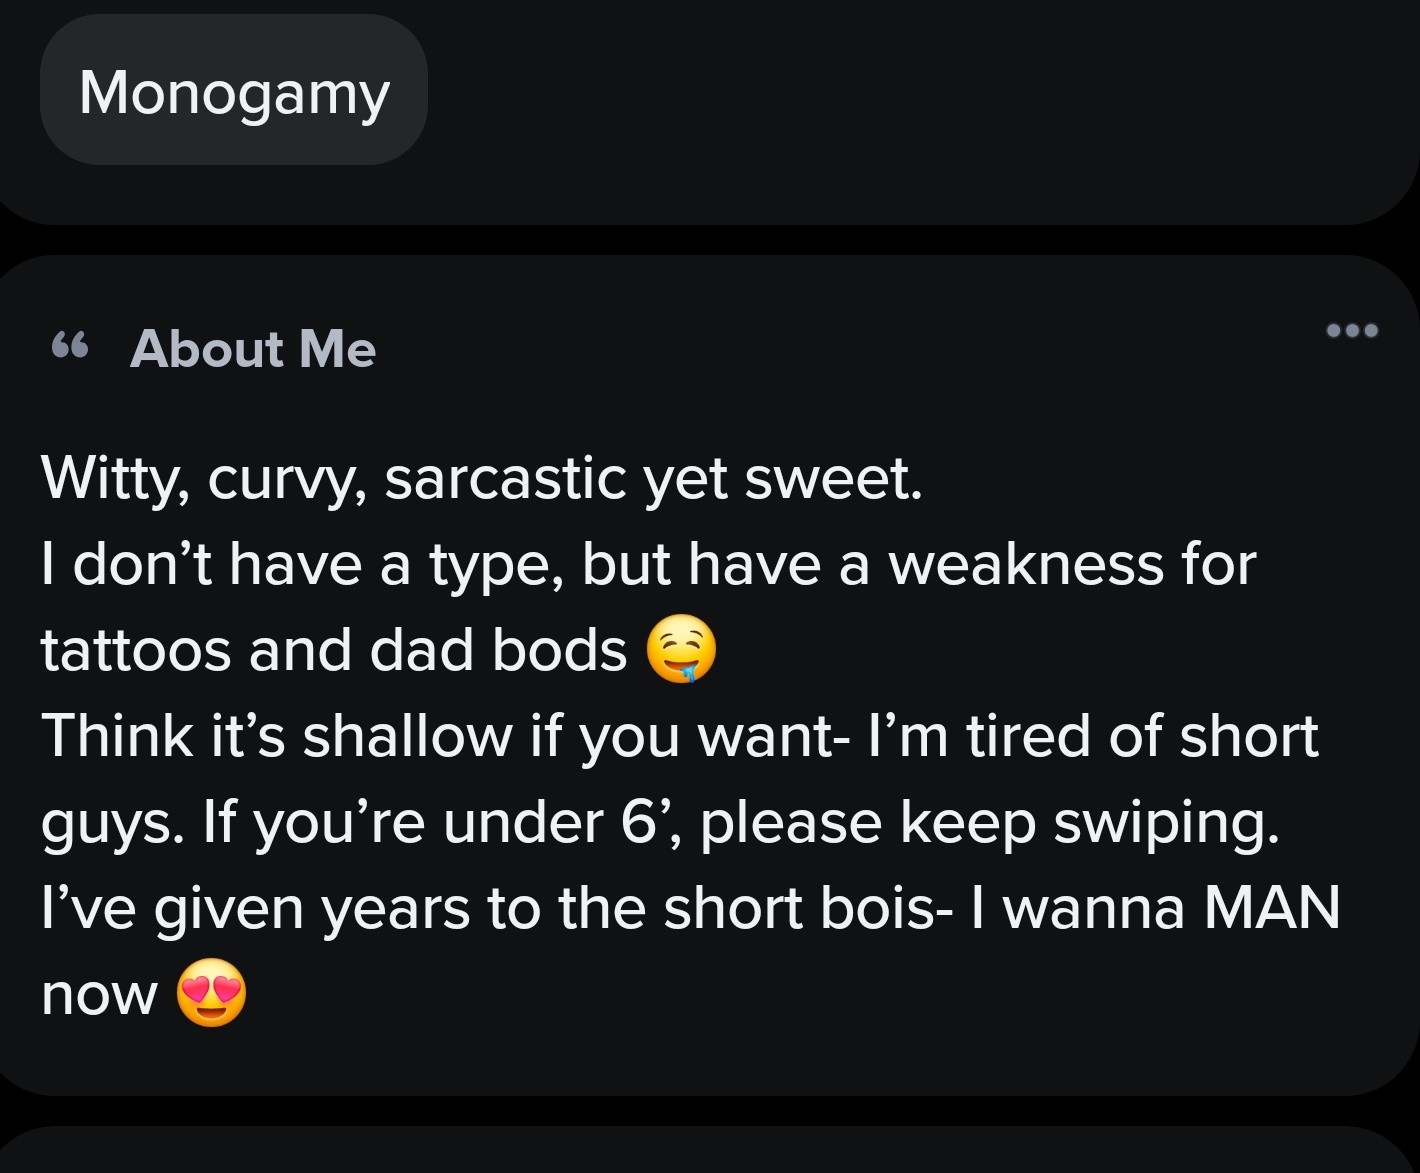Click the line starting "I don't have a type"
The image size is (1420, 1173).
tap(648, 564)
